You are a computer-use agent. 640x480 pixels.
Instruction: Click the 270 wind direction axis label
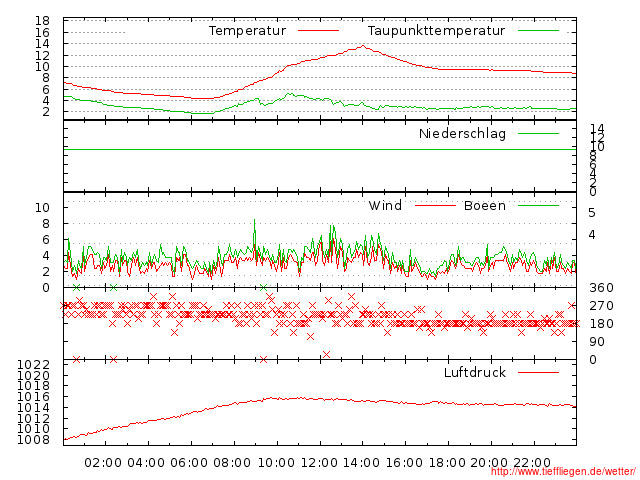click(601, 306)
